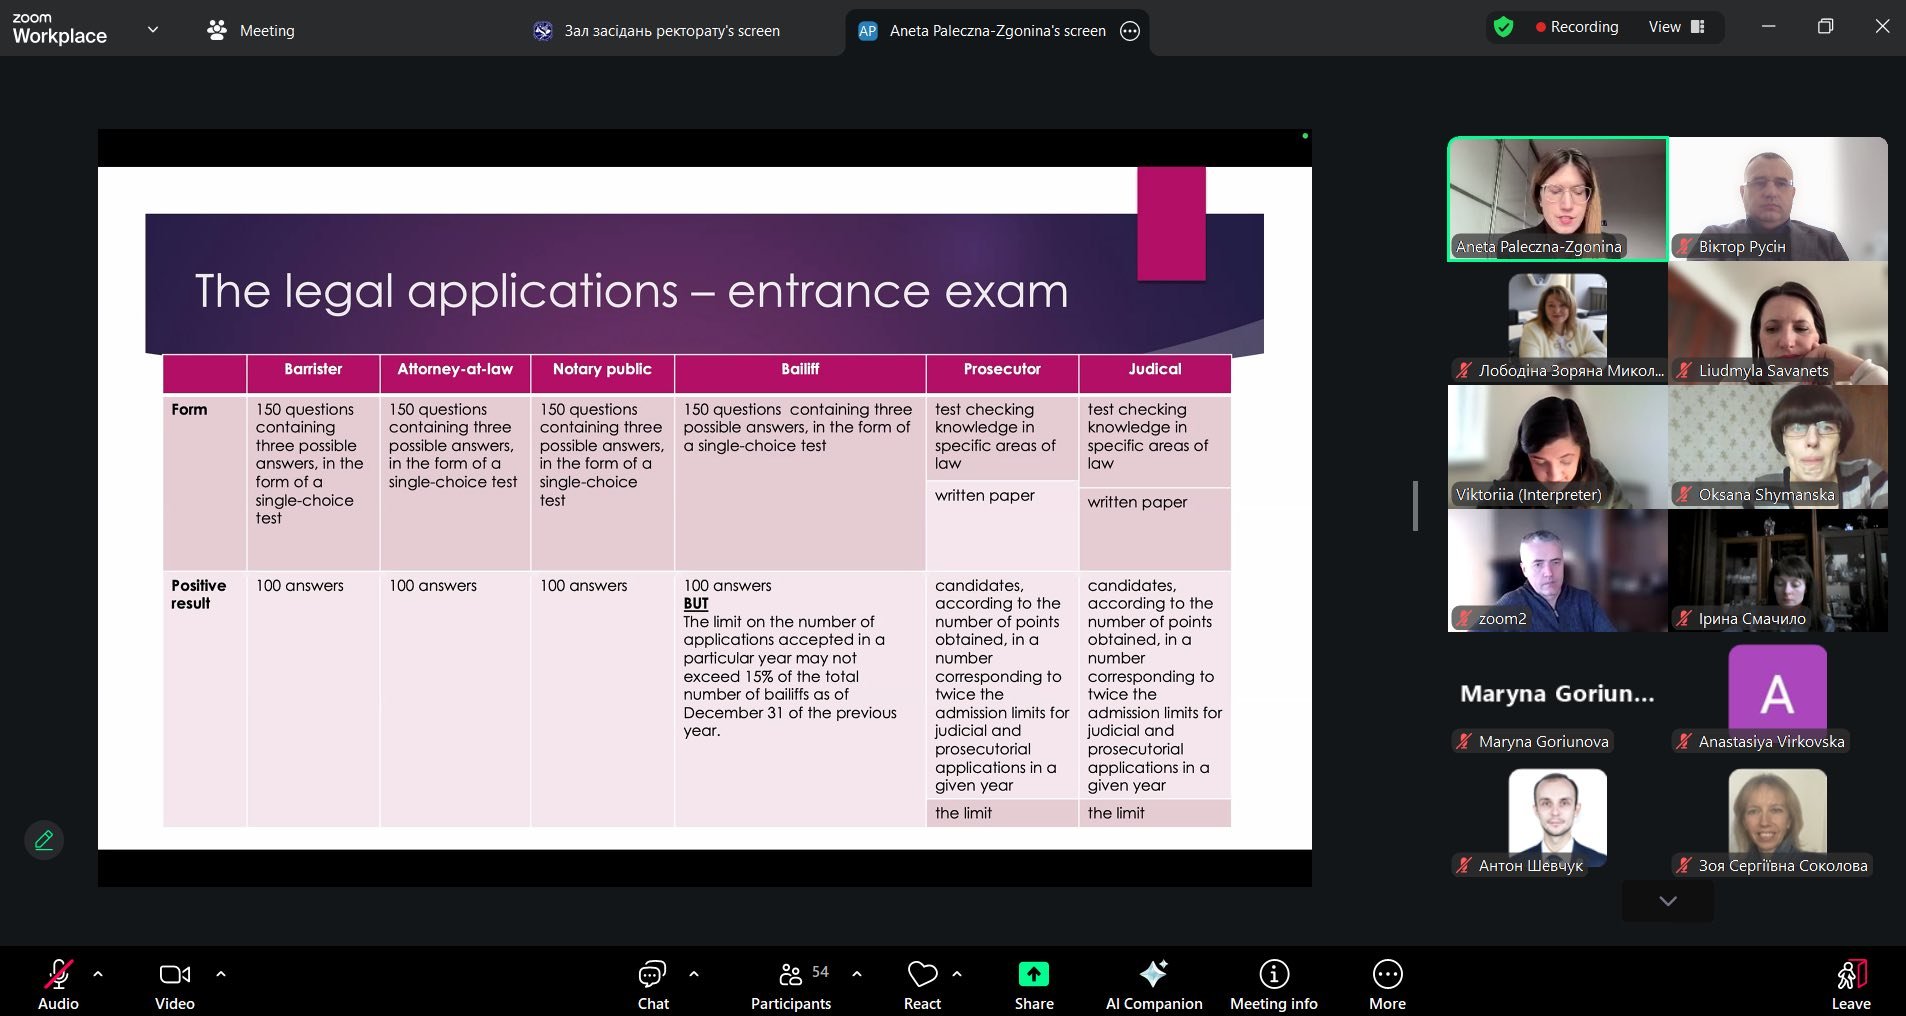Open the View layout options
Screen dimensions: 1906x1016
[1676, 27]
